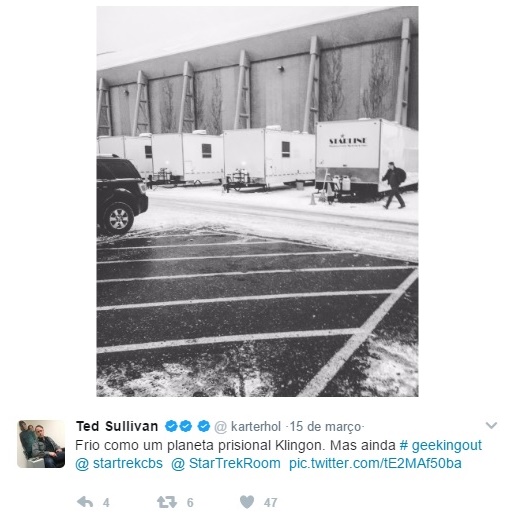Image resolution: width=514 pixels, height=519 pixels.
Task: Click the first verified badge beside Ted Sullivan
Action: point(171,426)
